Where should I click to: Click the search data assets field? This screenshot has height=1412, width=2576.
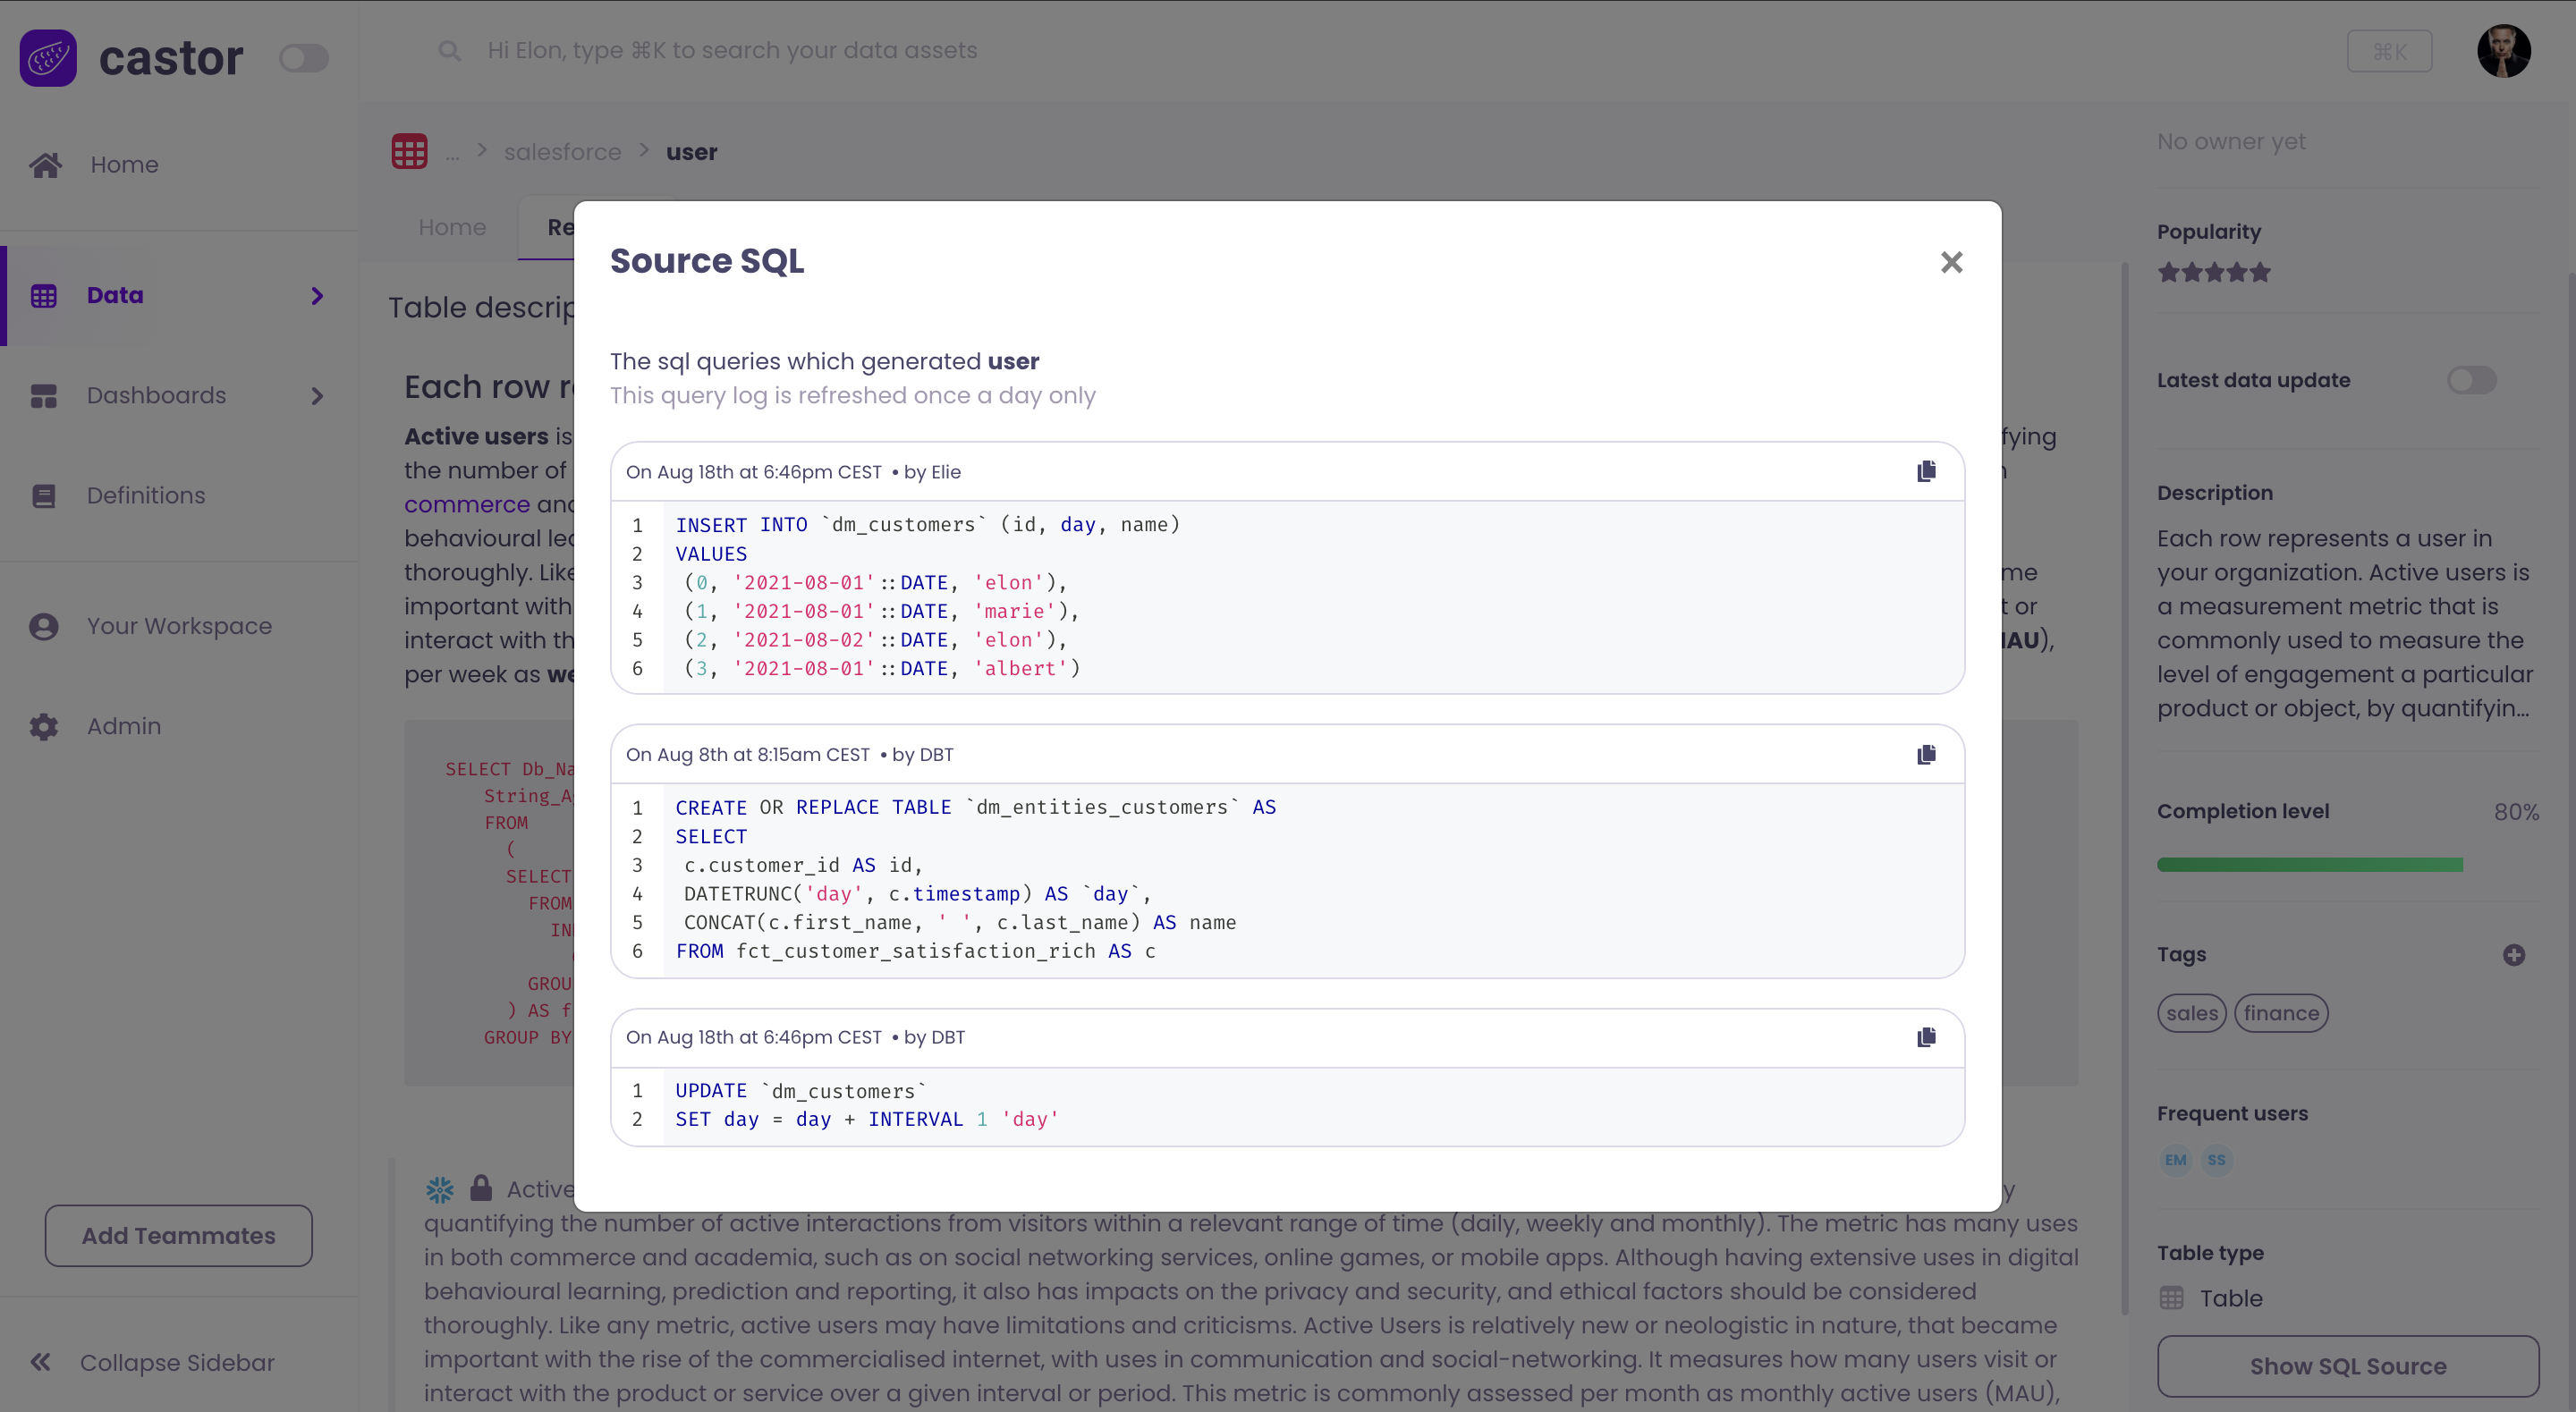click(732, 51)
